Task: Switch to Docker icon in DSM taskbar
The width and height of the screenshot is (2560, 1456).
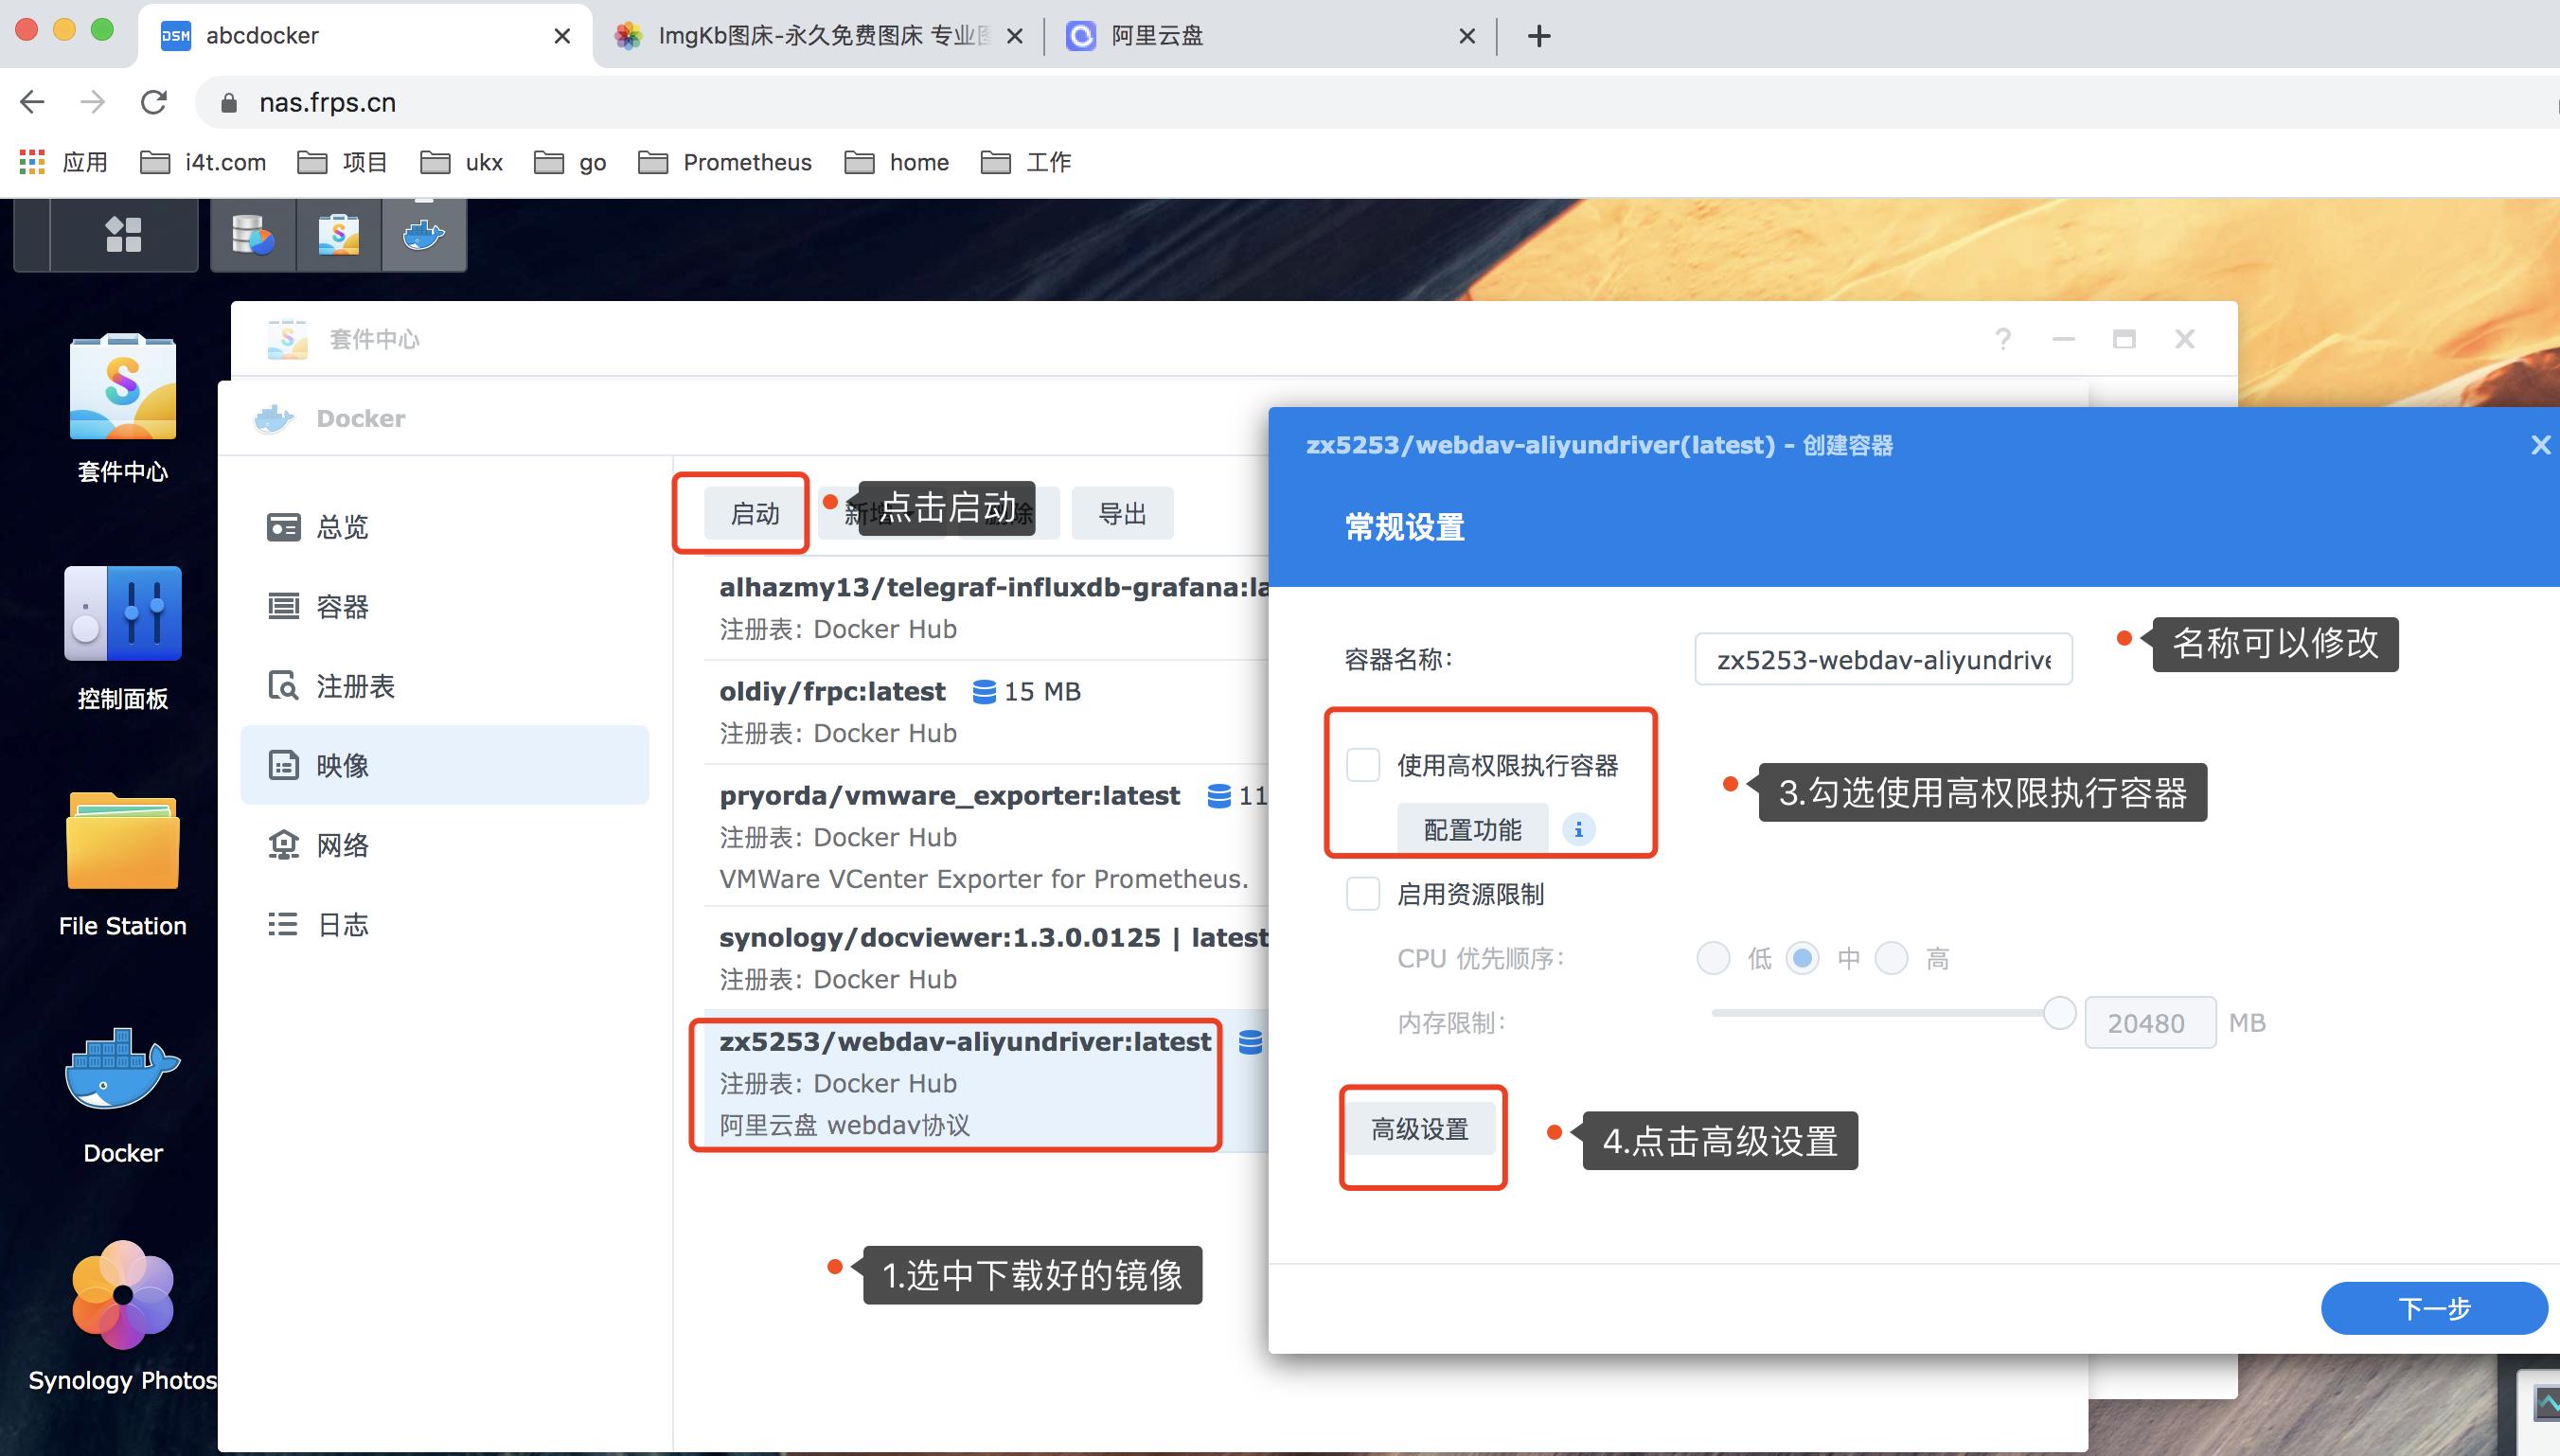Action: point(424,235)
